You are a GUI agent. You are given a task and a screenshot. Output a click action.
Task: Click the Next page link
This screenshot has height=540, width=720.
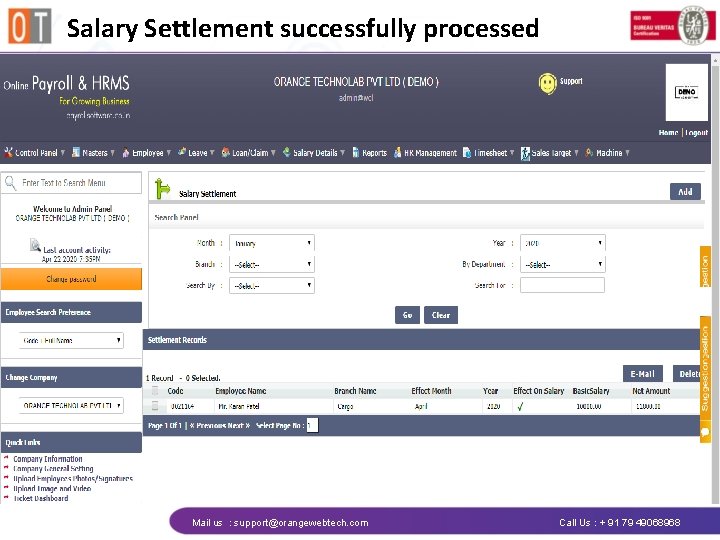[238, 426]
